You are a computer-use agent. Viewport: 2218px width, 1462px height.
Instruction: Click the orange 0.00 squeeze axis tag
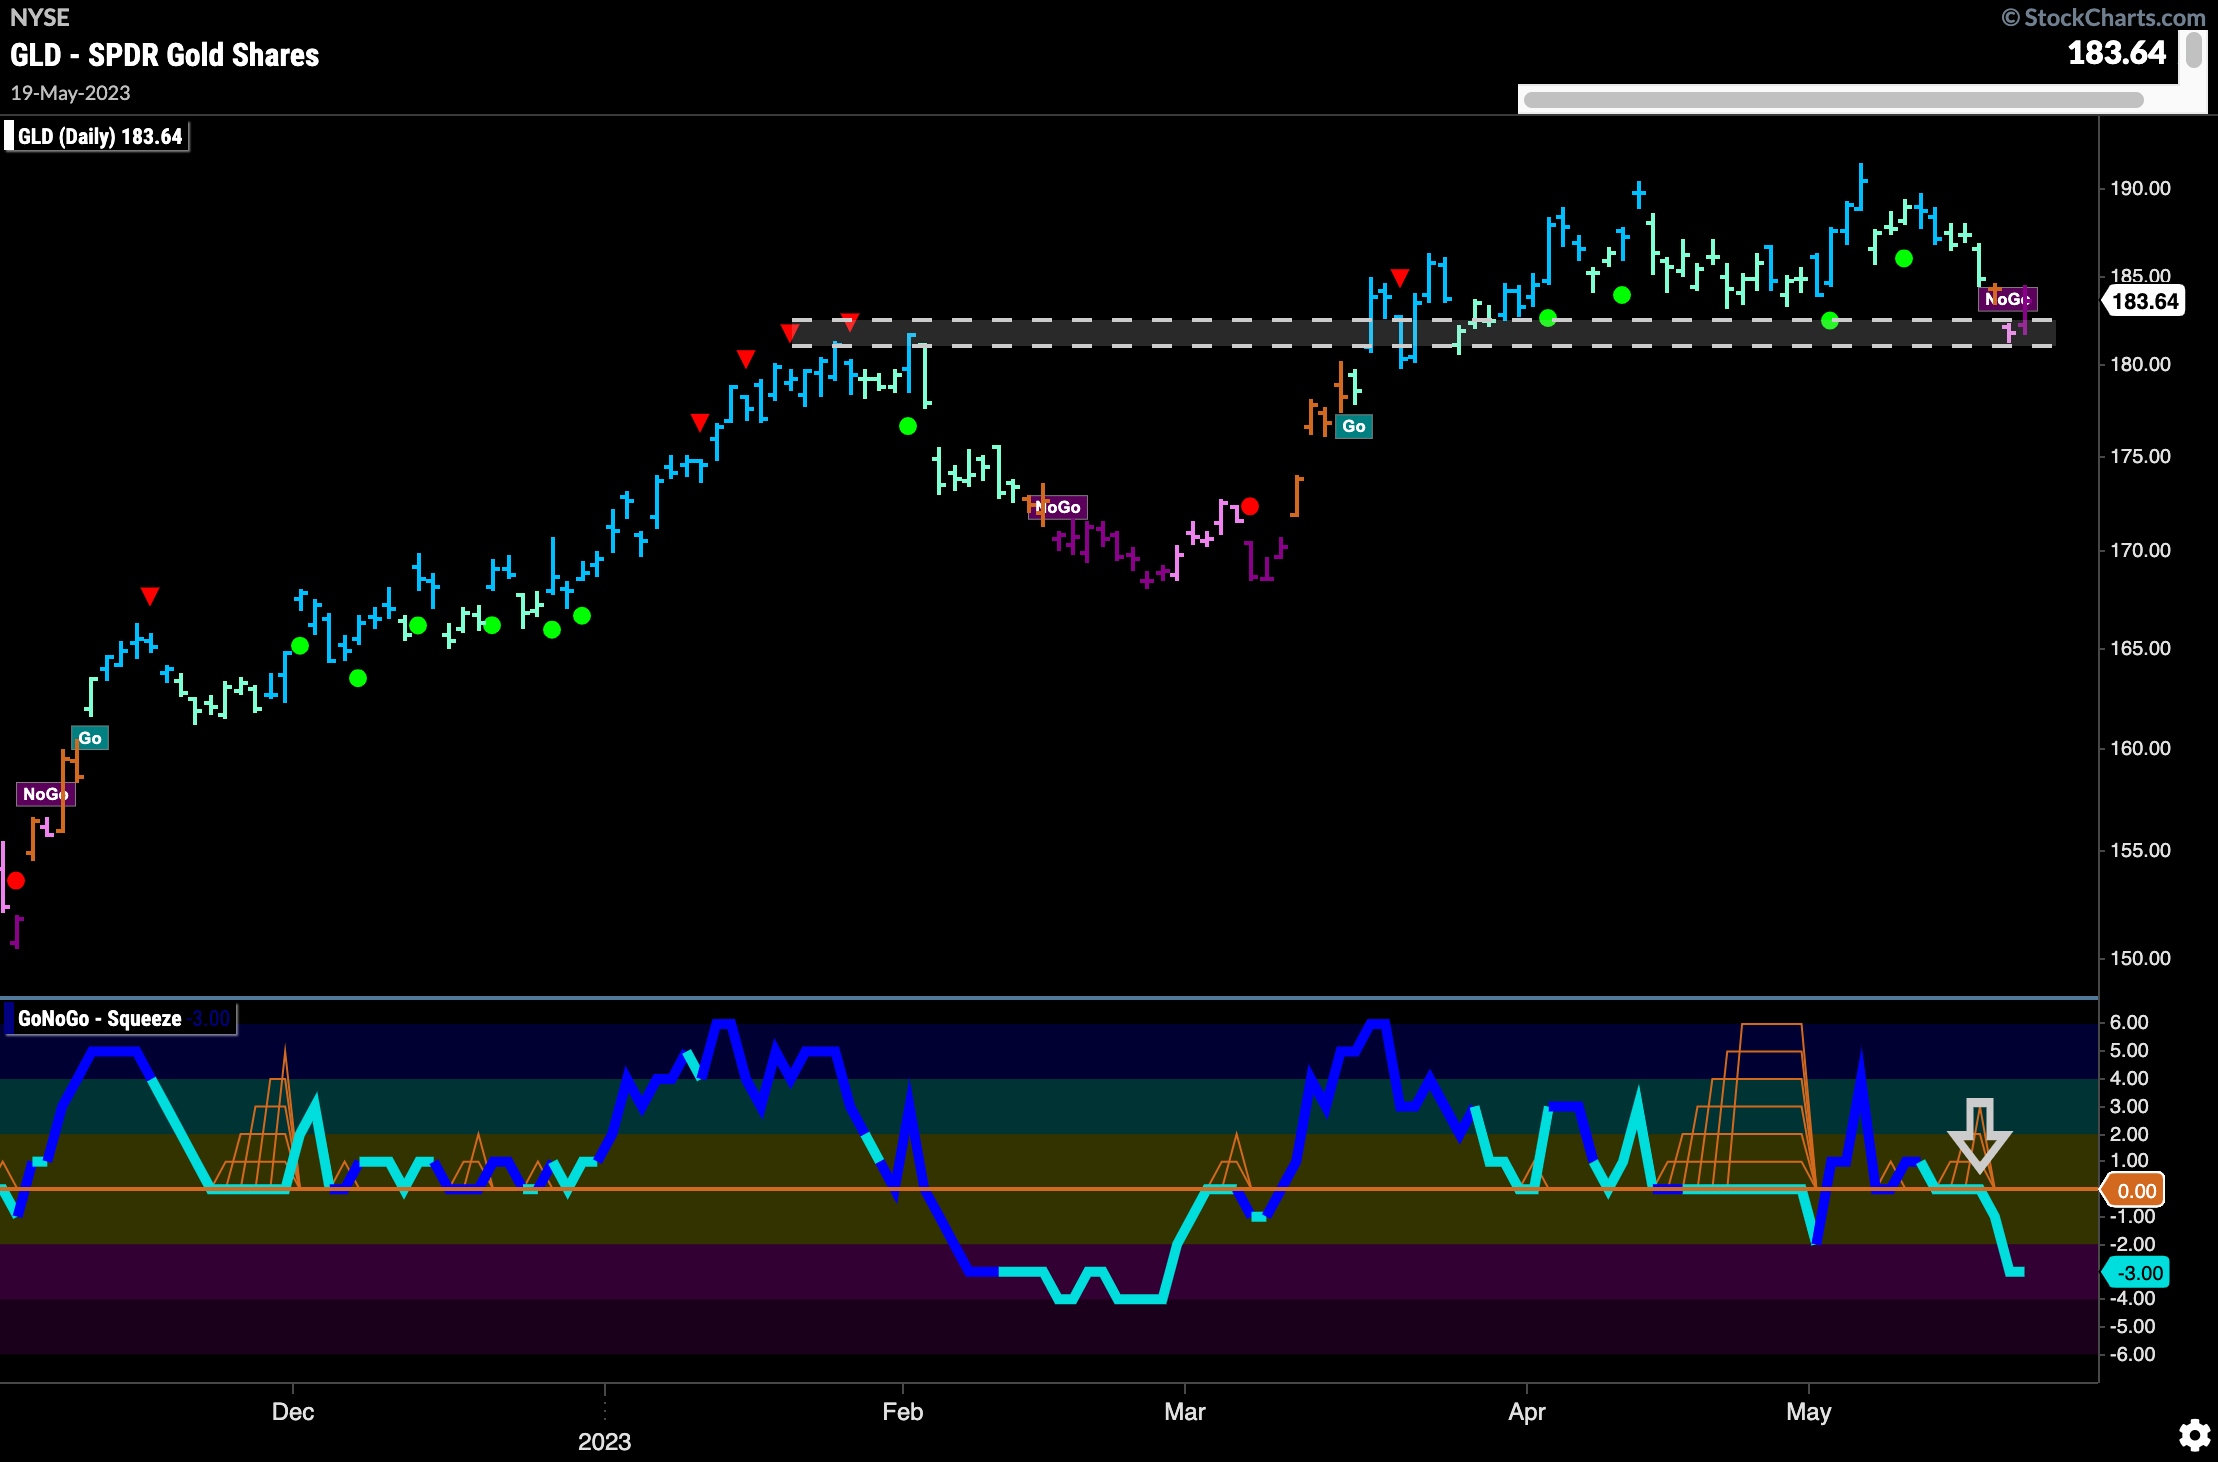pos(2134,1190)
